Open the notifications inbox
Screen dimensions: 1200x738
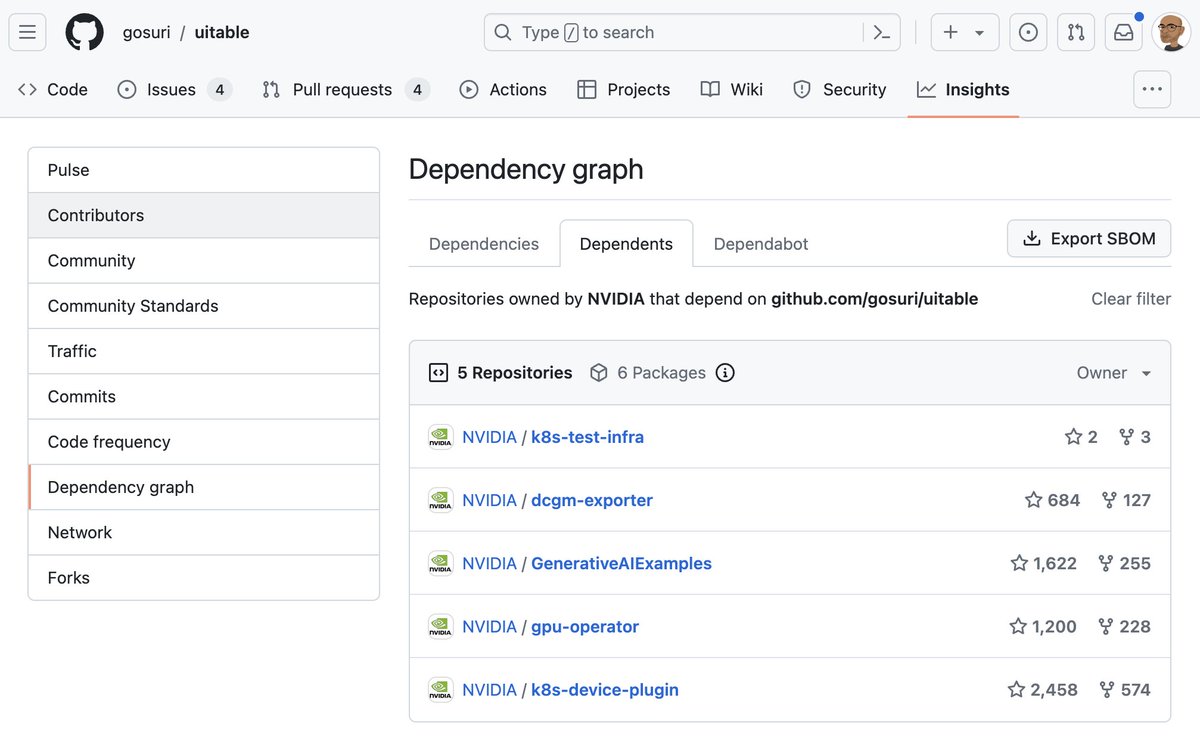click(1124, 32)
